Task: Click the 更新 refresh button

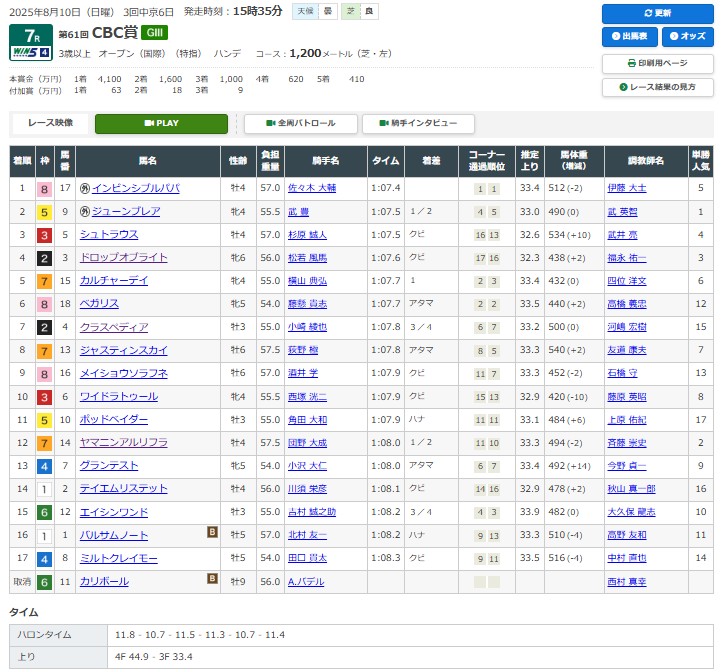Action: tap(657, 13)
